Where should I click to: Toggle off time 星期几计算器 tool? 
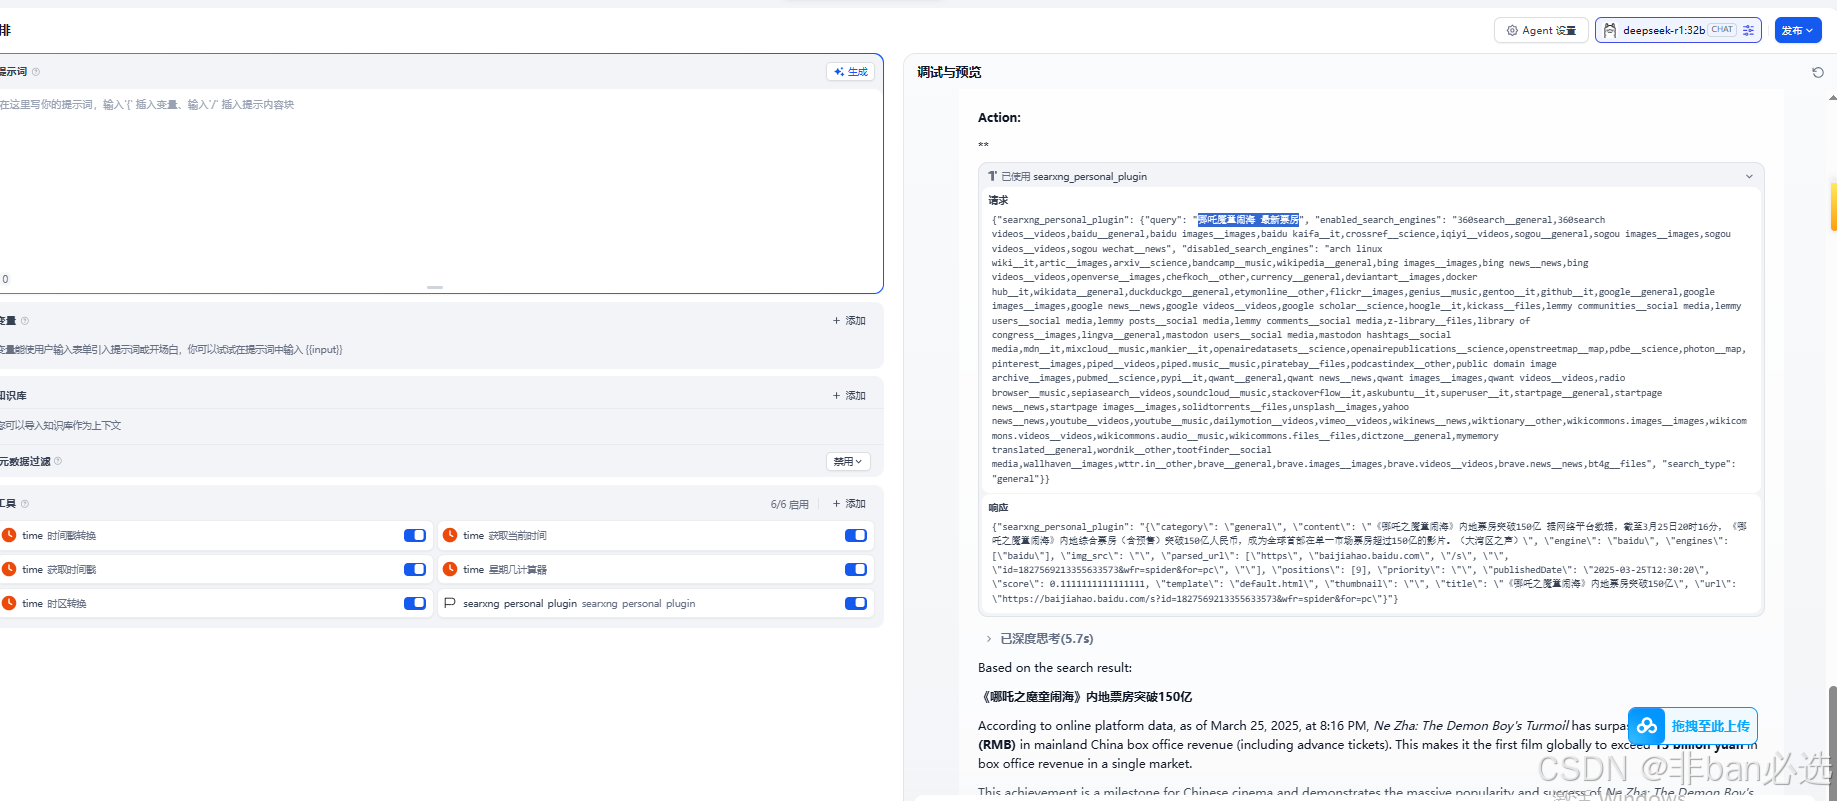tap(856, 570)
